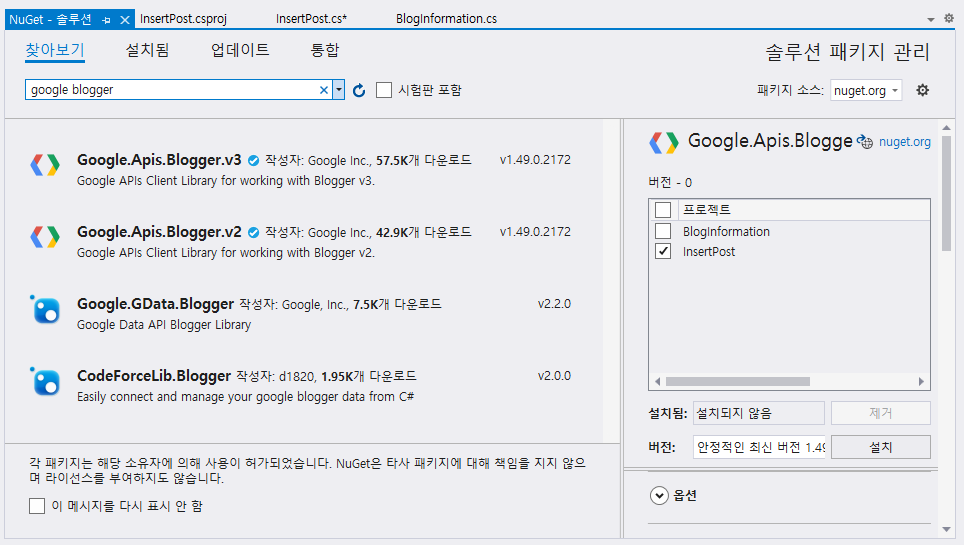
Task: Click the horizontal scrollbar thumb in project list
Action: pyautogui.click(x=738, y=381)
